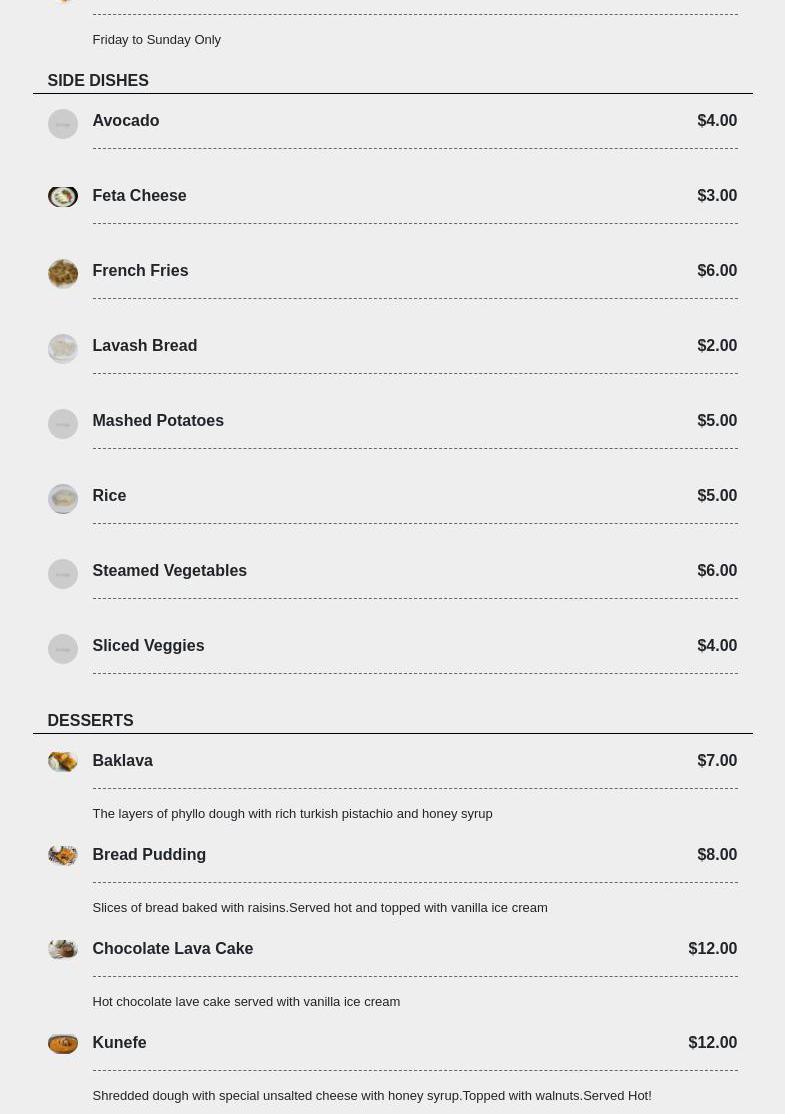Image resolution: width=785 pixels, height=1114 pixels.
Task: Choose Steamed Vegetables from side dishes
Action: click(169, 571)
